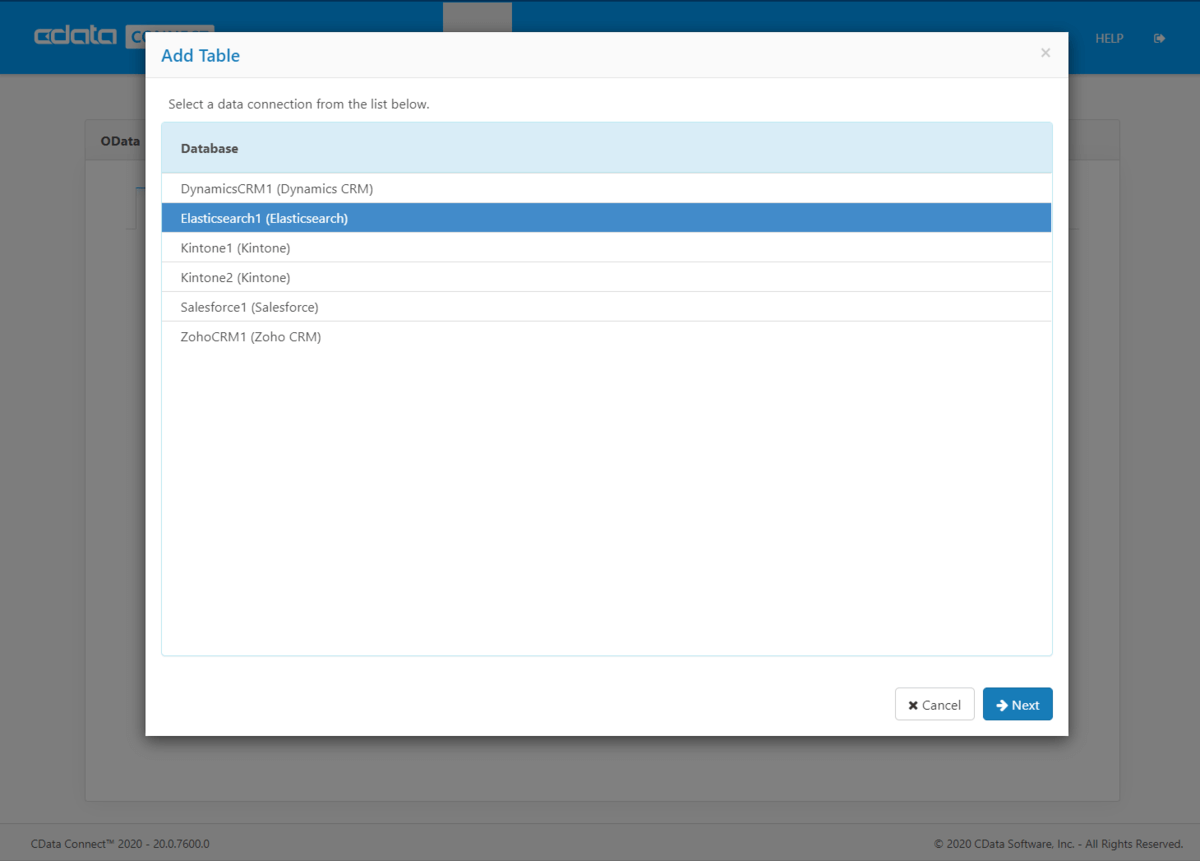
Task: Pick Salesforce1 (Salesforce) connection
Action: point(606,307)
